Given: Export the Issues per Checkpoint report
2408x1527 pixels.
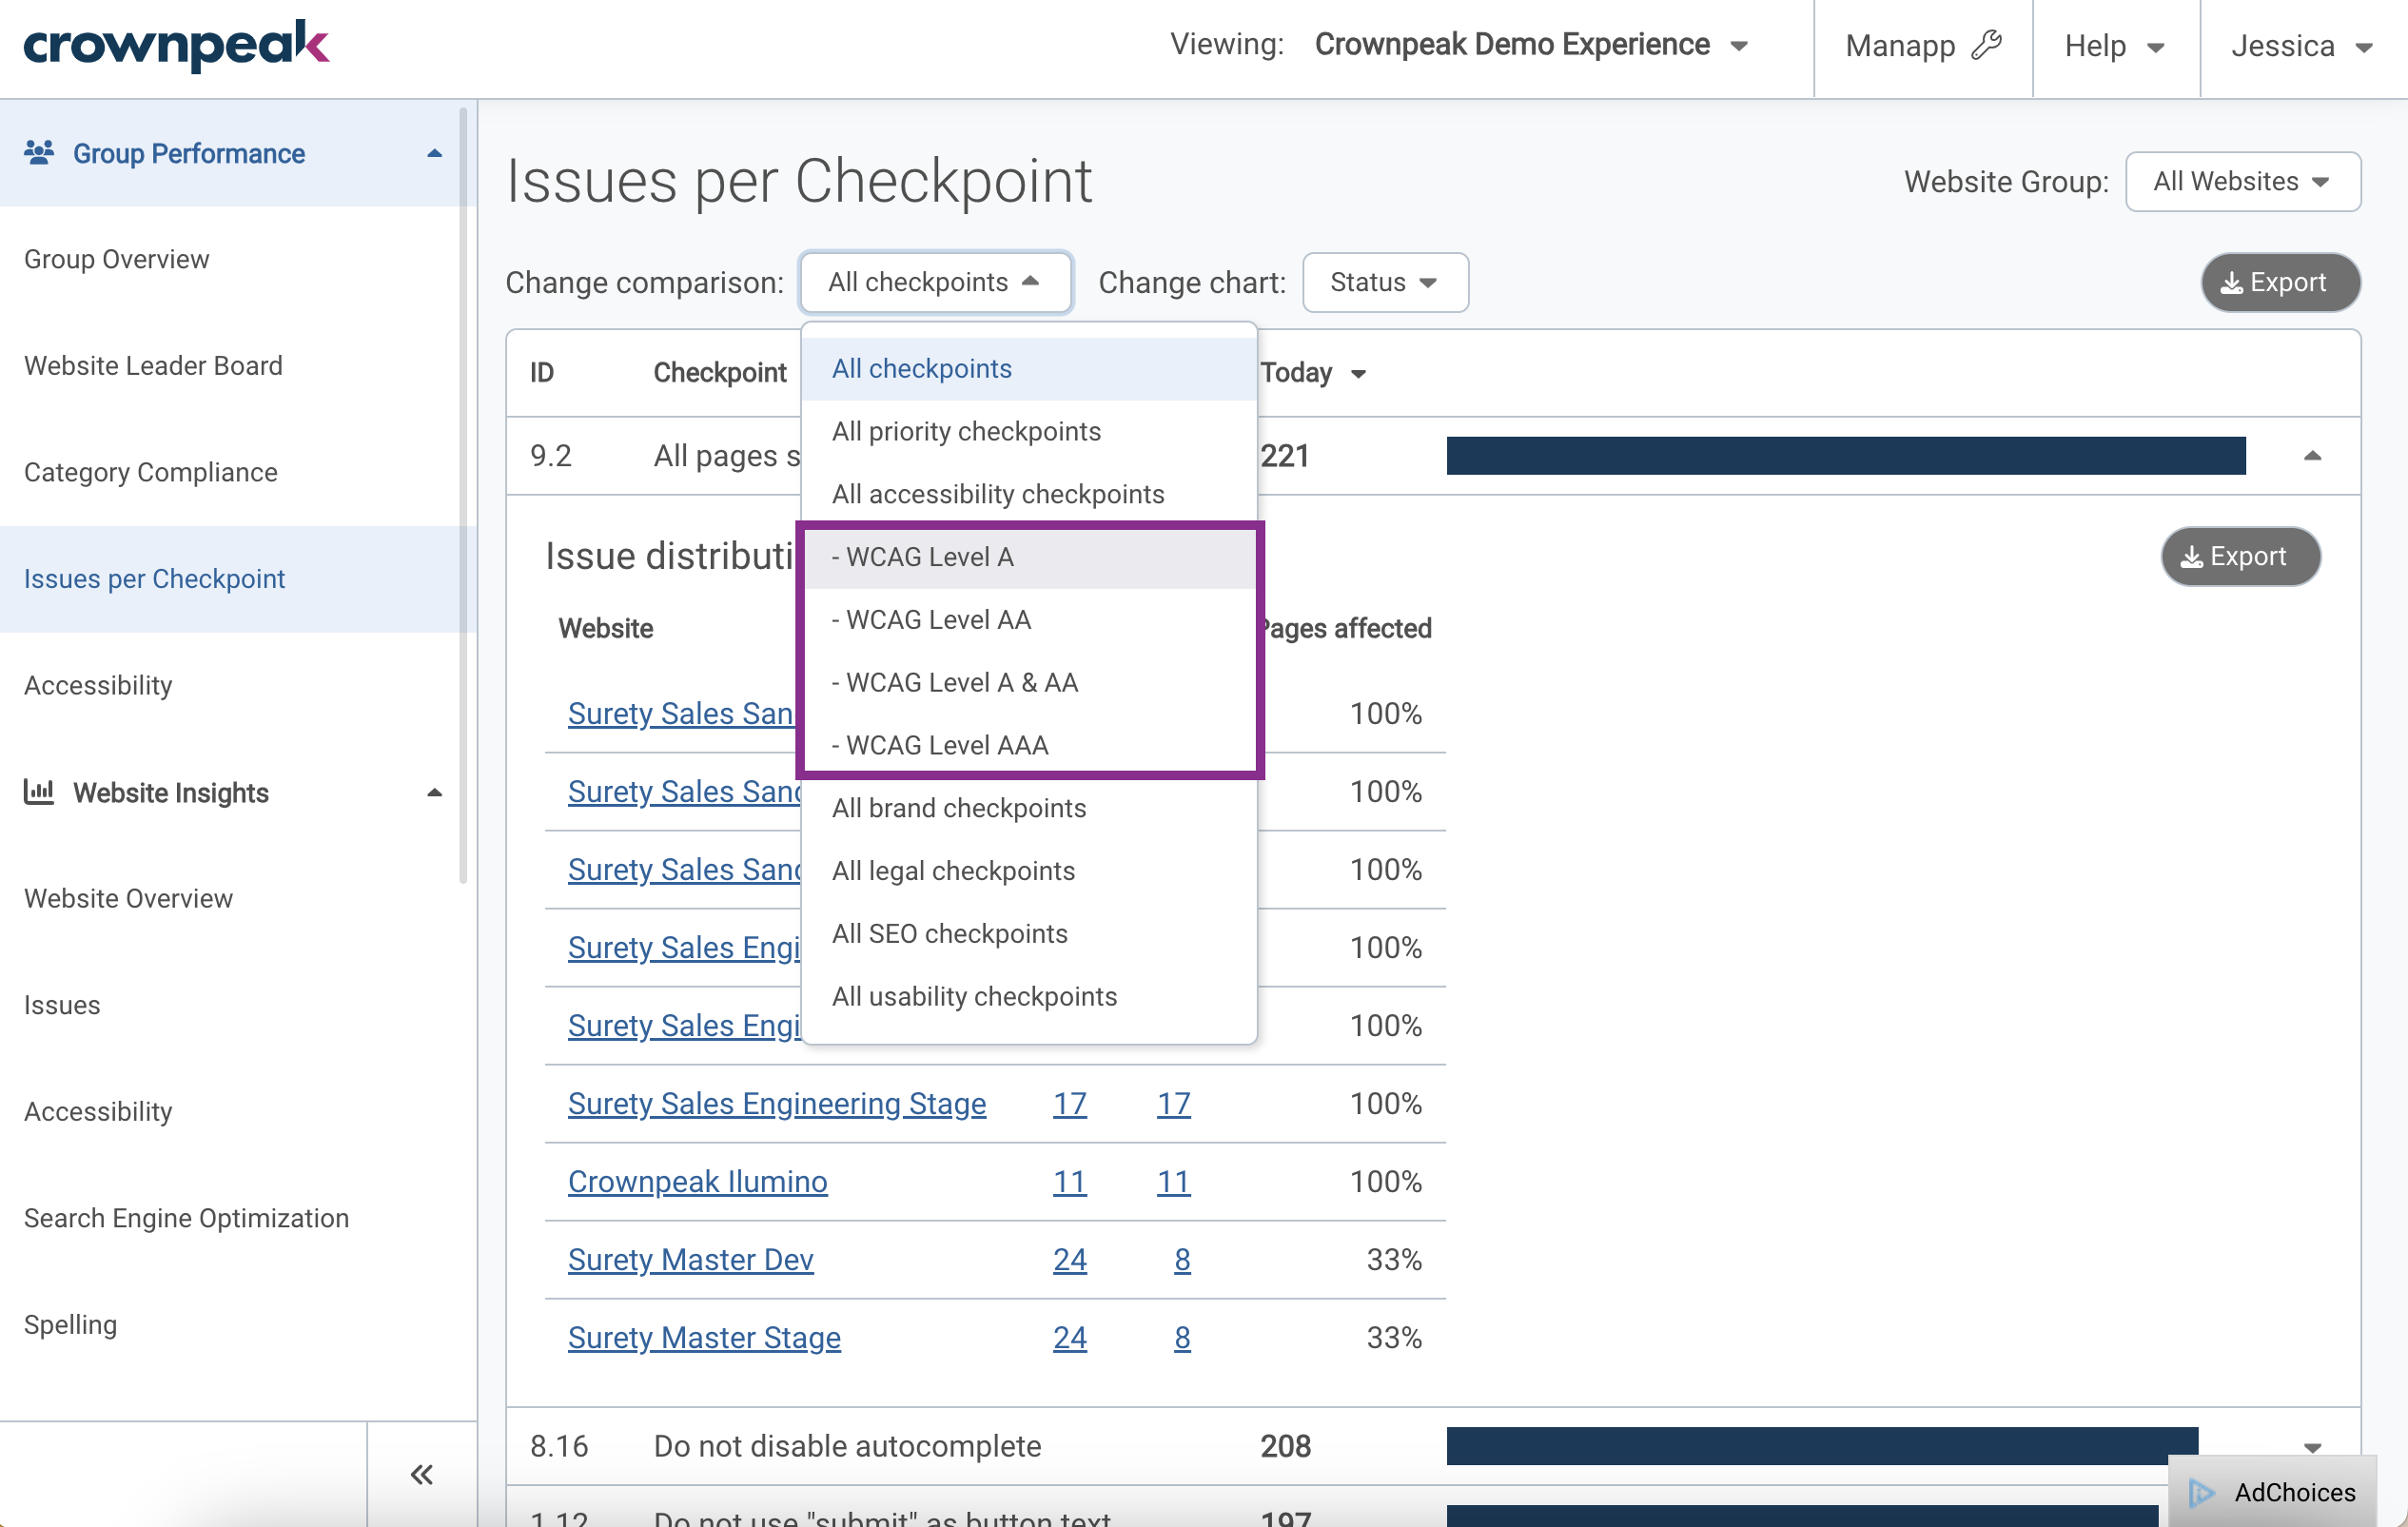Looking at the screenshot, I should (x=2280, y=283).
